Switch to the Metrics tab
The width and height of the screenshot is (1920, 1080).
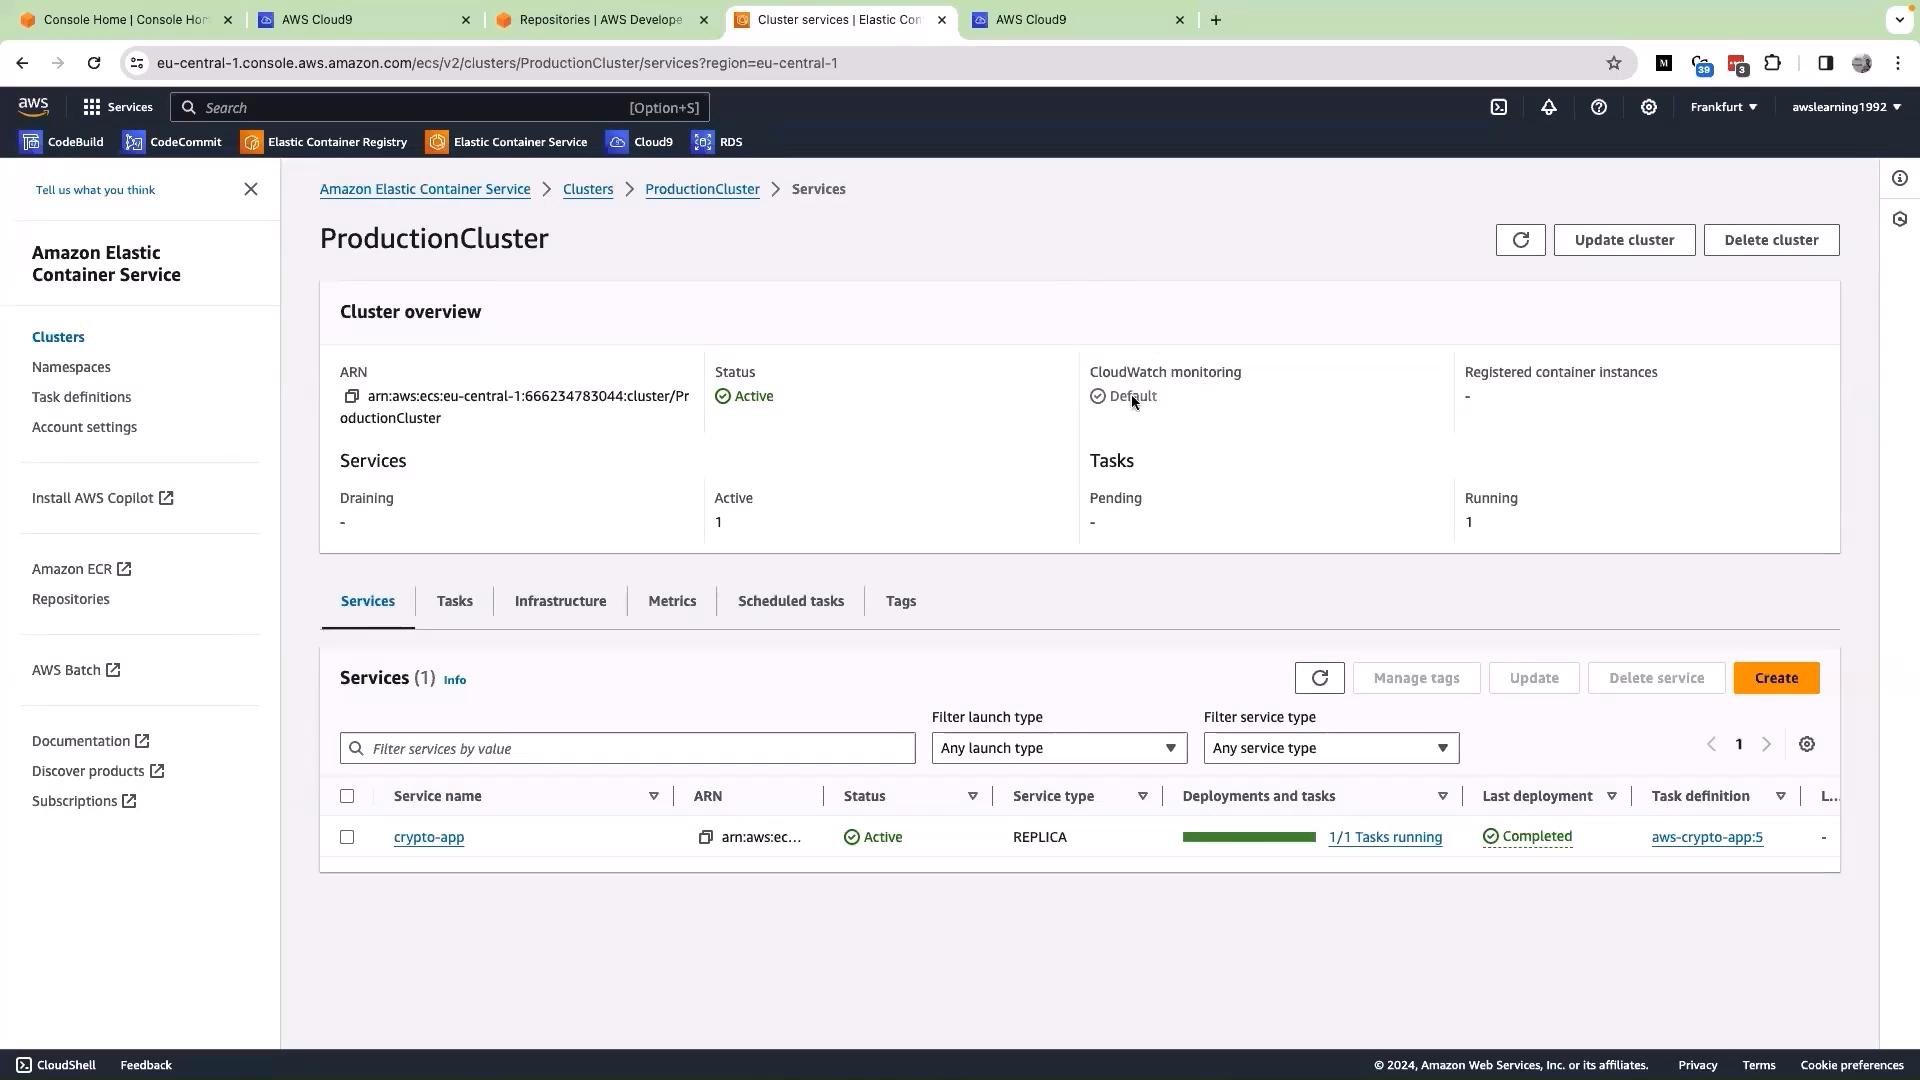(x=671, y=601)
